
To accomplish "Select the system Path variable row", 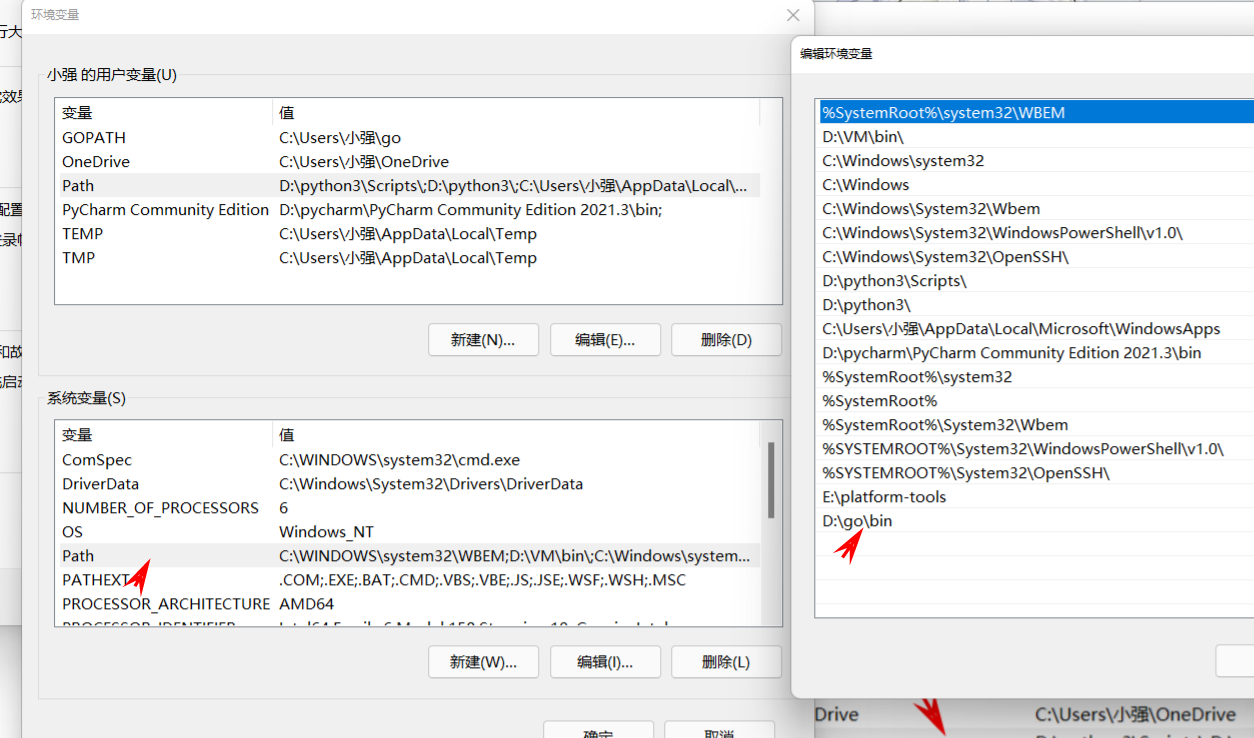I will tap(408, 556).
